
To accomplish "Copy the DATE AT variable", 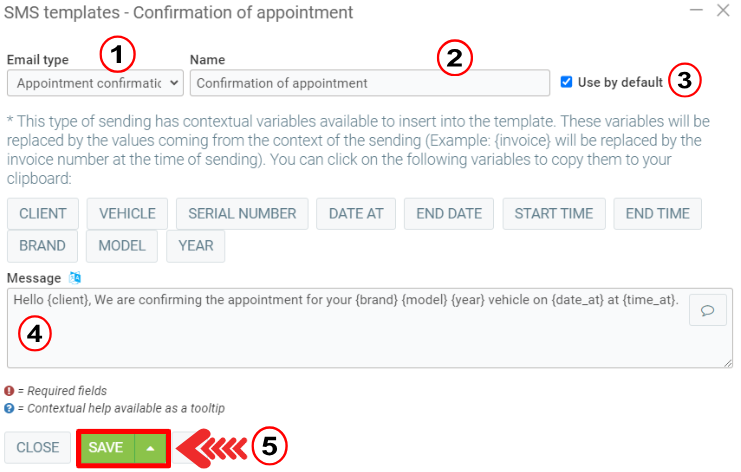I will (356, 213).
